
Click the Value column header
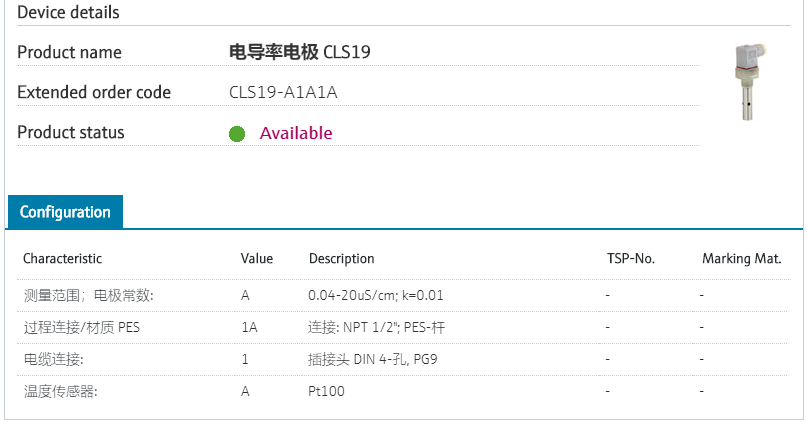[257, 259]
